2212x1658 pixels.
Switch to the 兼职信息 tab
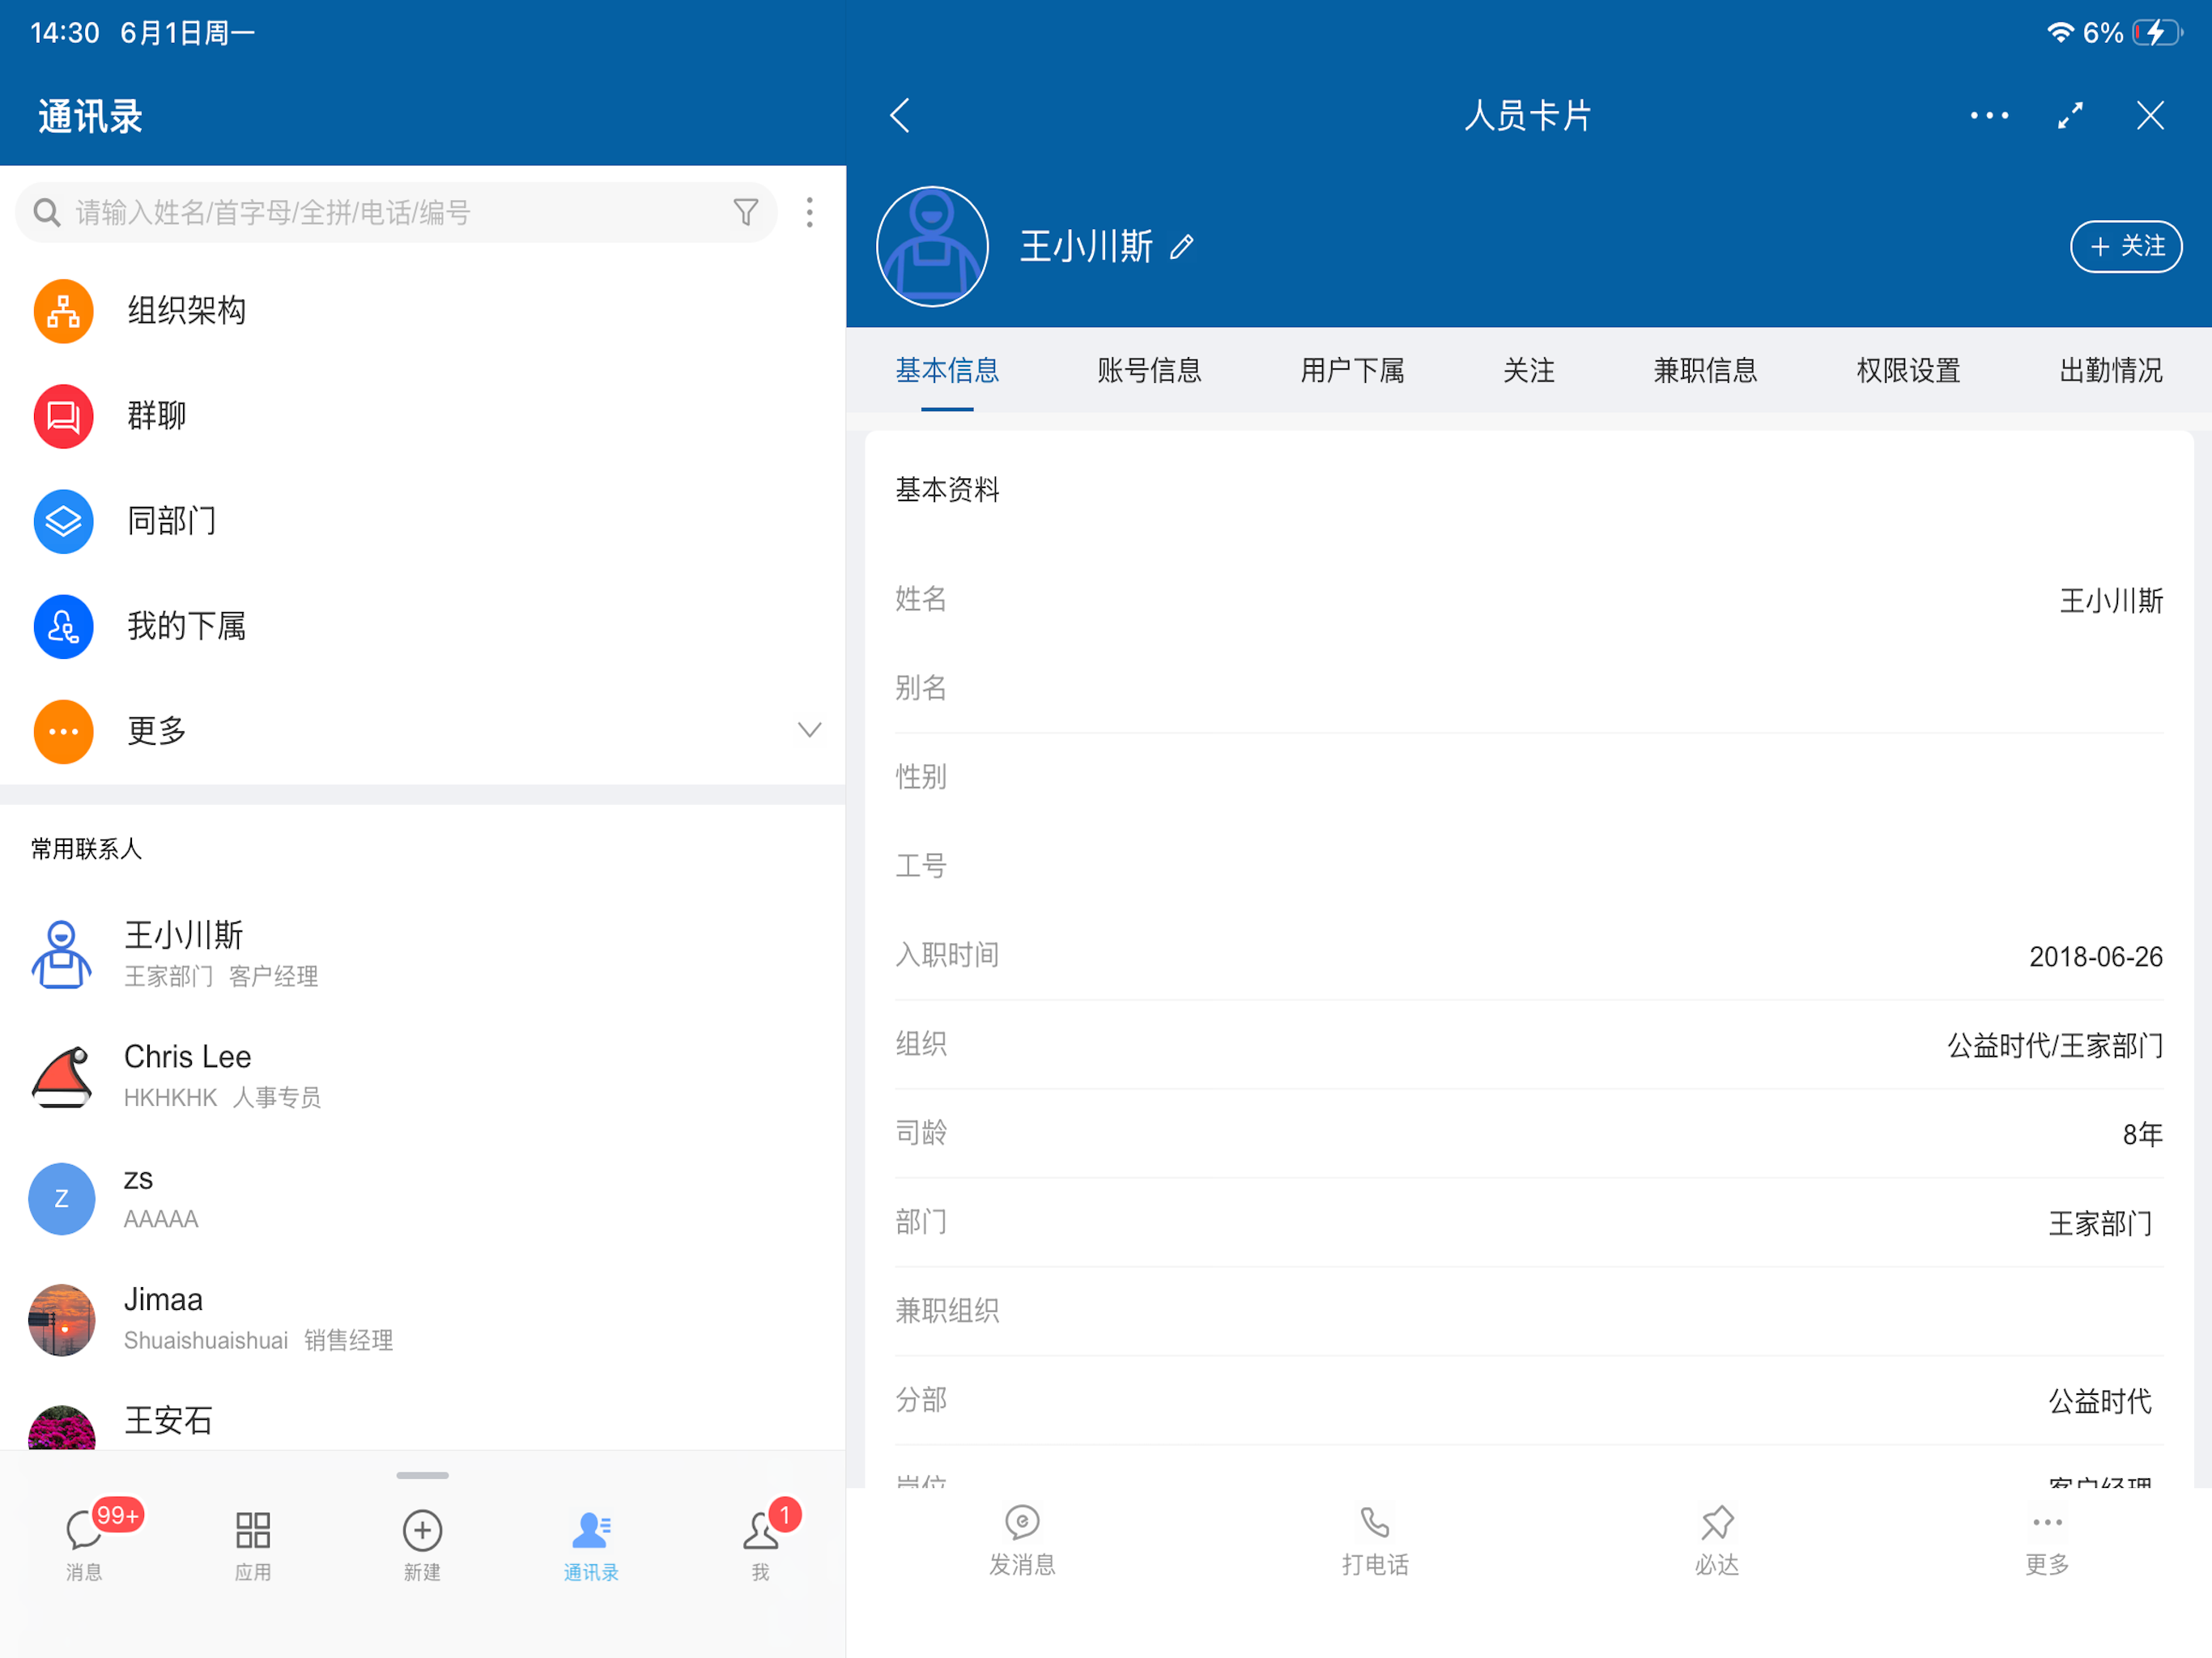(1705, 370)
